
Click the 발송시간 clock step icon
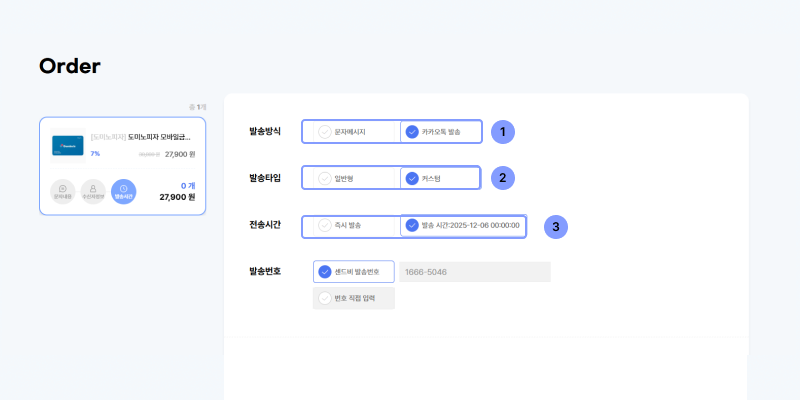(x=123, y=191)
